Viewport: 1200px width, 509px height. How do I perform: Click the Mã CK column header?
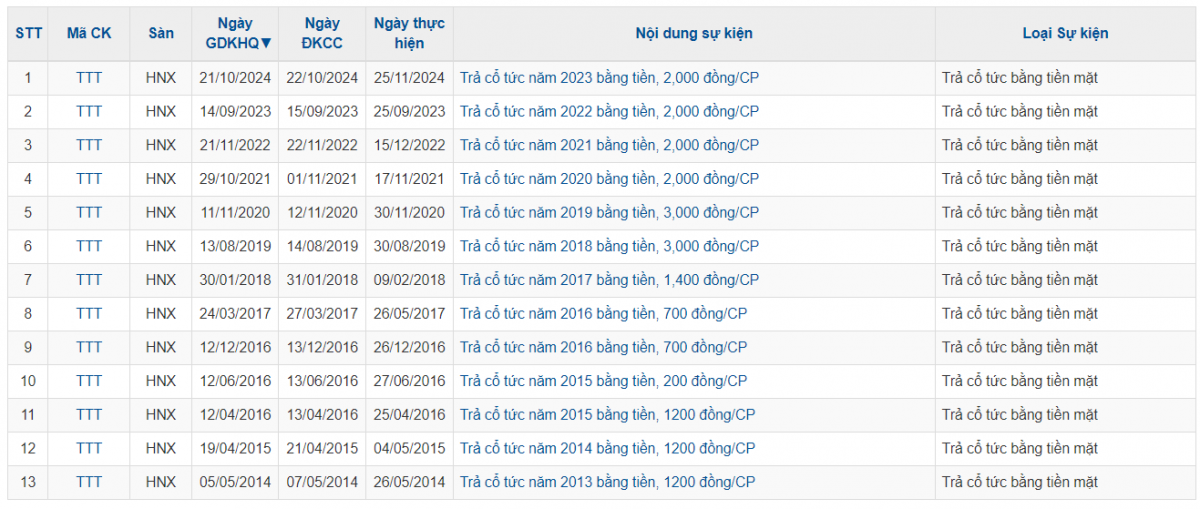point(89,33)
